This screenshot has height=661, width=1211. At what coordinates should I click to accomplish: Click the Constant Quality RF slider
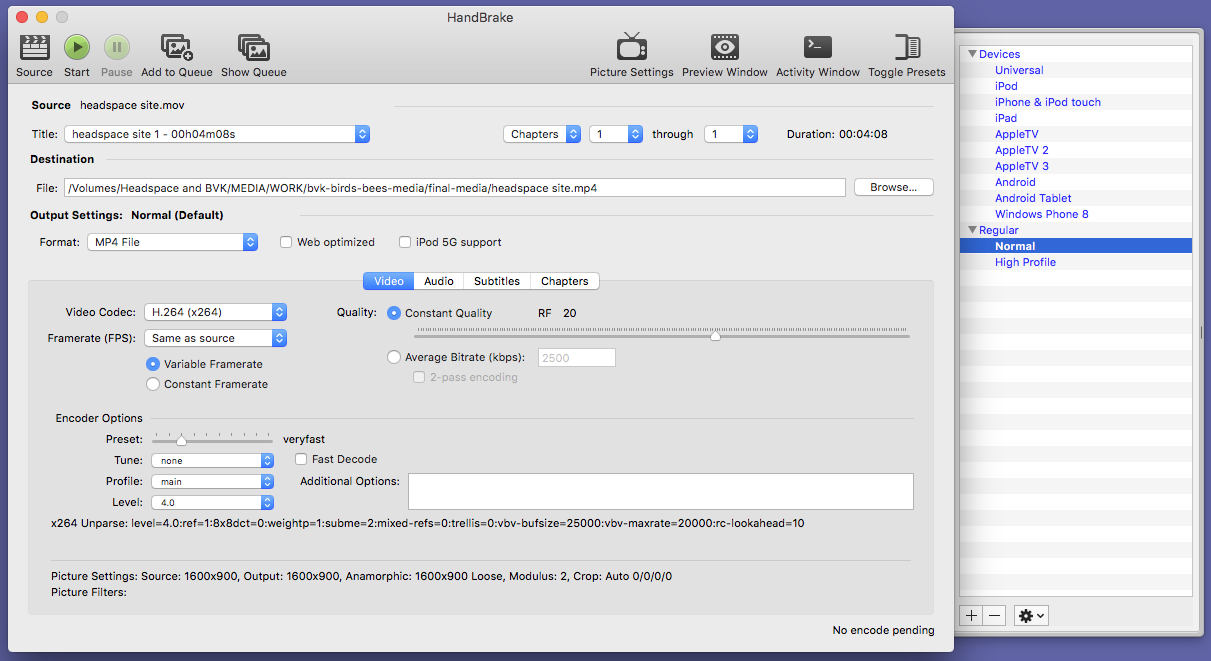(x=662, y=335)
